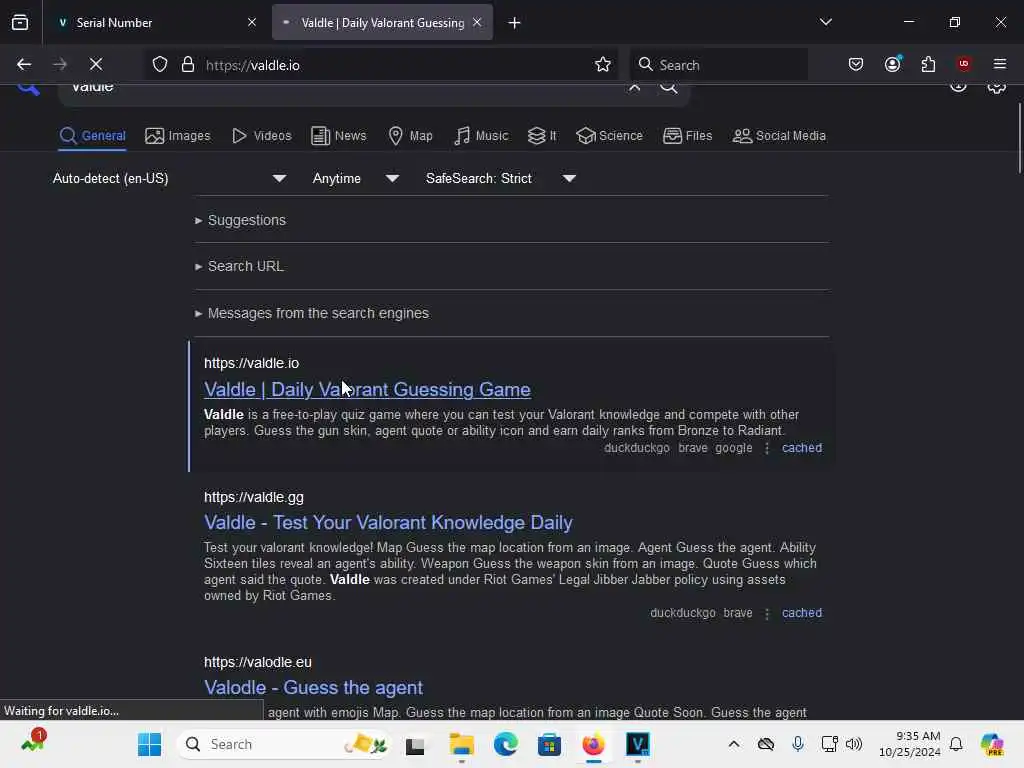1024x768 pixels.
Task: Bookmark this page with the star
Action: (603, 65)
